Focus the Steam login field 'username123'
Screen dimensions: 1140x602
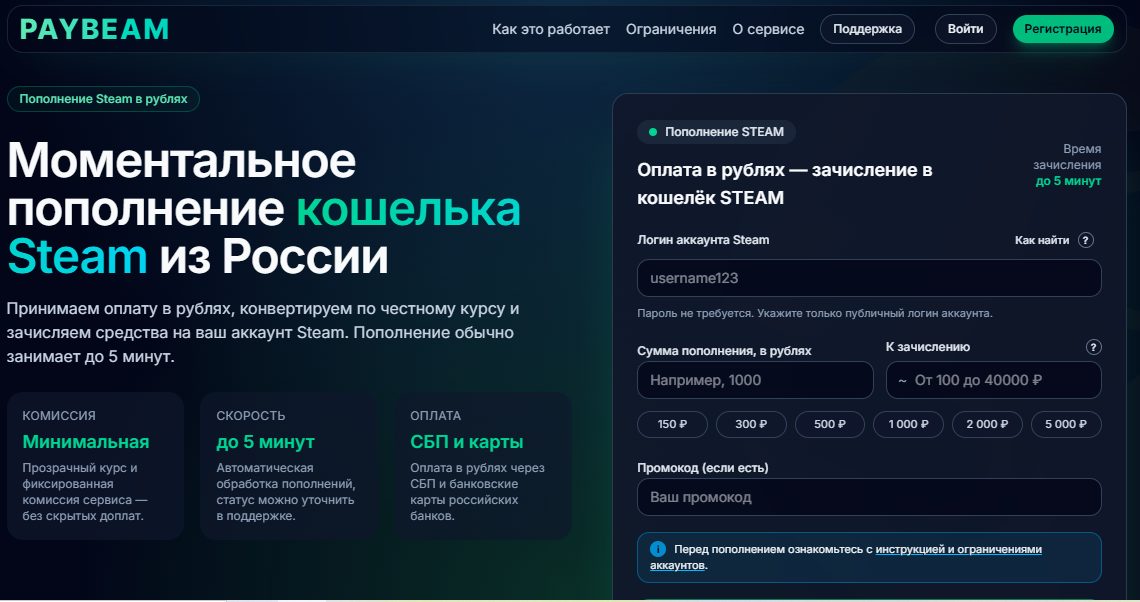869,278
